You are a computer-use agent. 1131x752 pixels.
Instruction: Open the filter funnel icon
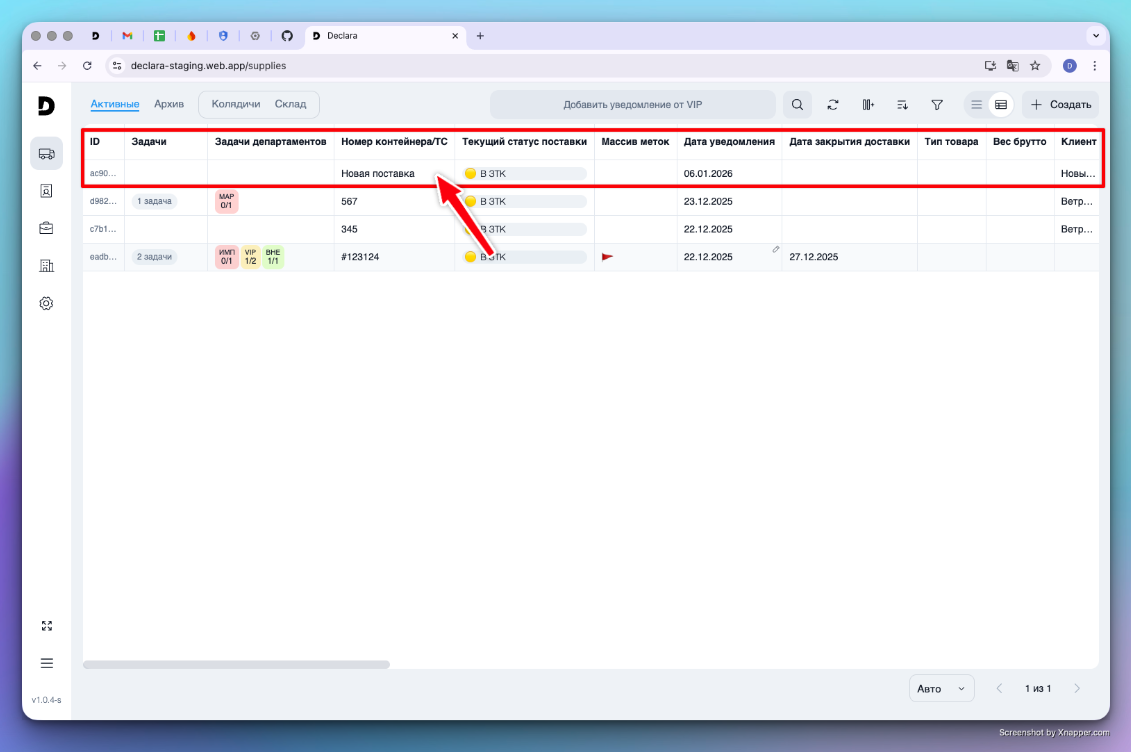pos(937,105)
